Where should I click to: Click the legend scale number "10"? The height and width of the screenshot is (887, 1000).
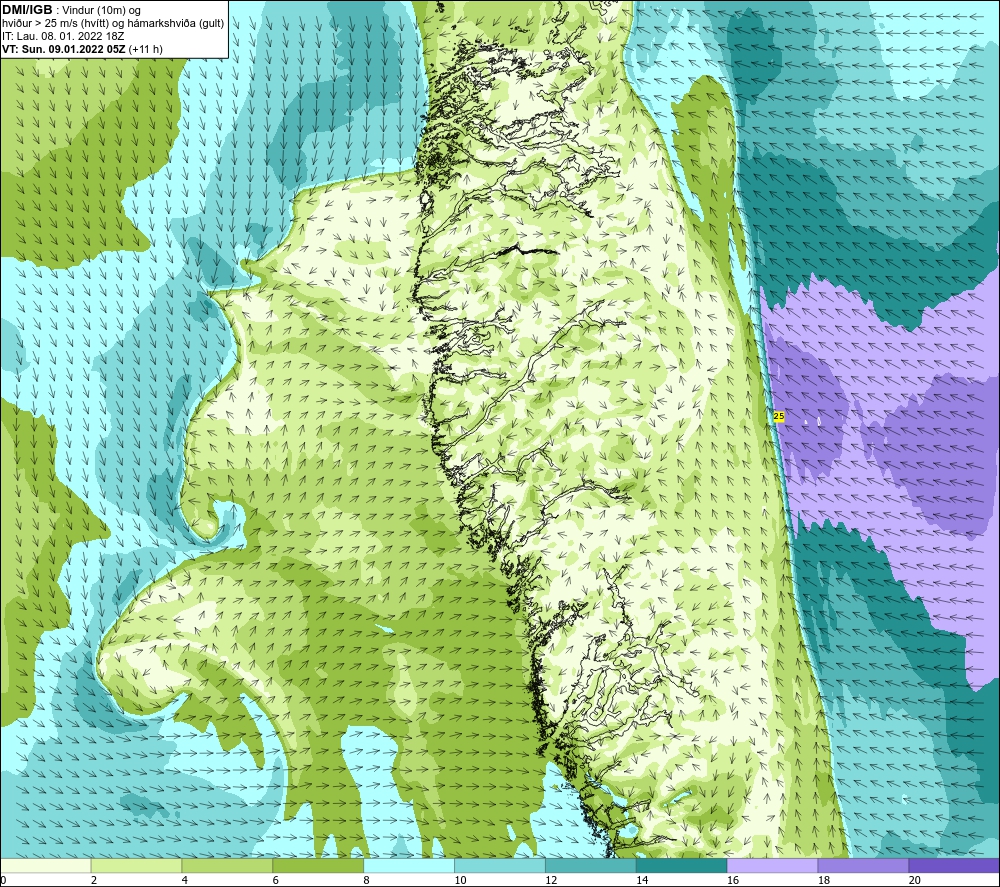click(460, 880)
